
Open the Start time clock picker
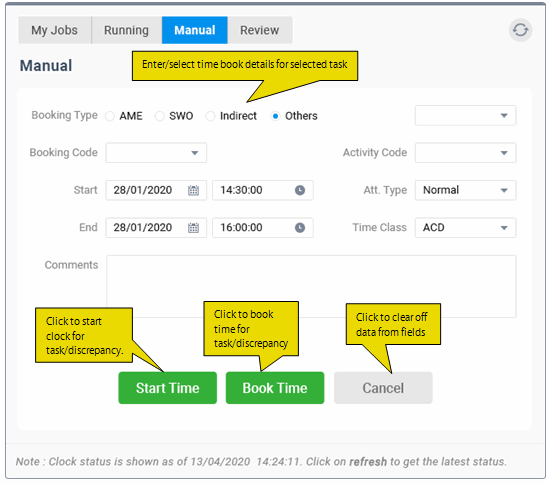[300, 190]
